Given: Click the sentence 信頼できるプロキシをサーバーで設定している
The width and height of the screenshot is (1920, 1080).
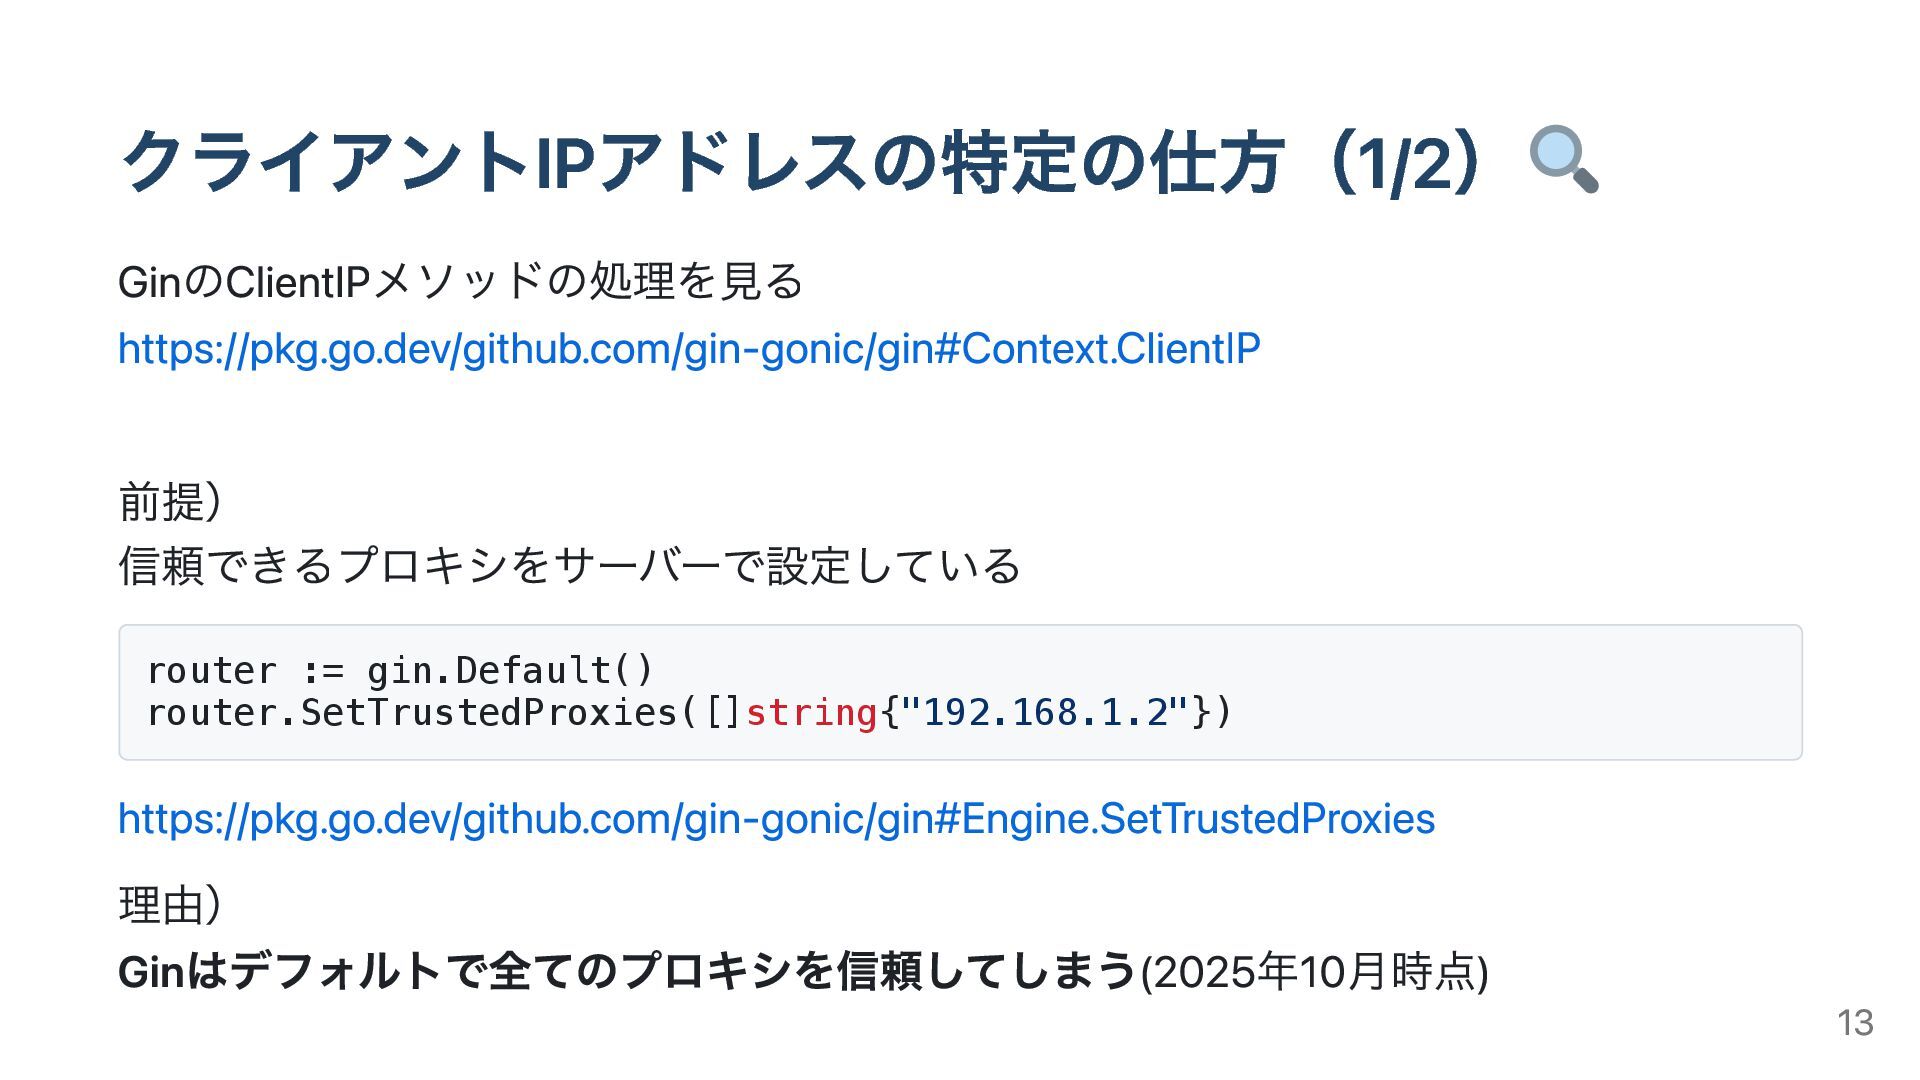Looking at the screenshot, I should (569, 566).
